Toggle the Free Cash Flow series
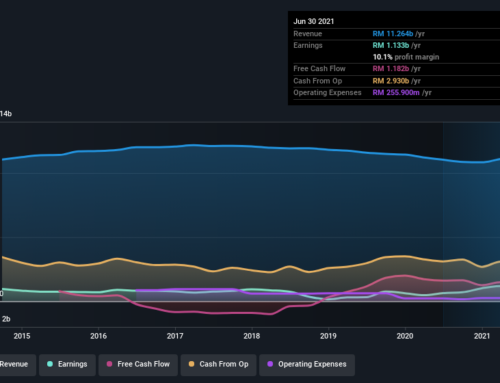This screenshot has width=500, height=383. pos(138,365)
